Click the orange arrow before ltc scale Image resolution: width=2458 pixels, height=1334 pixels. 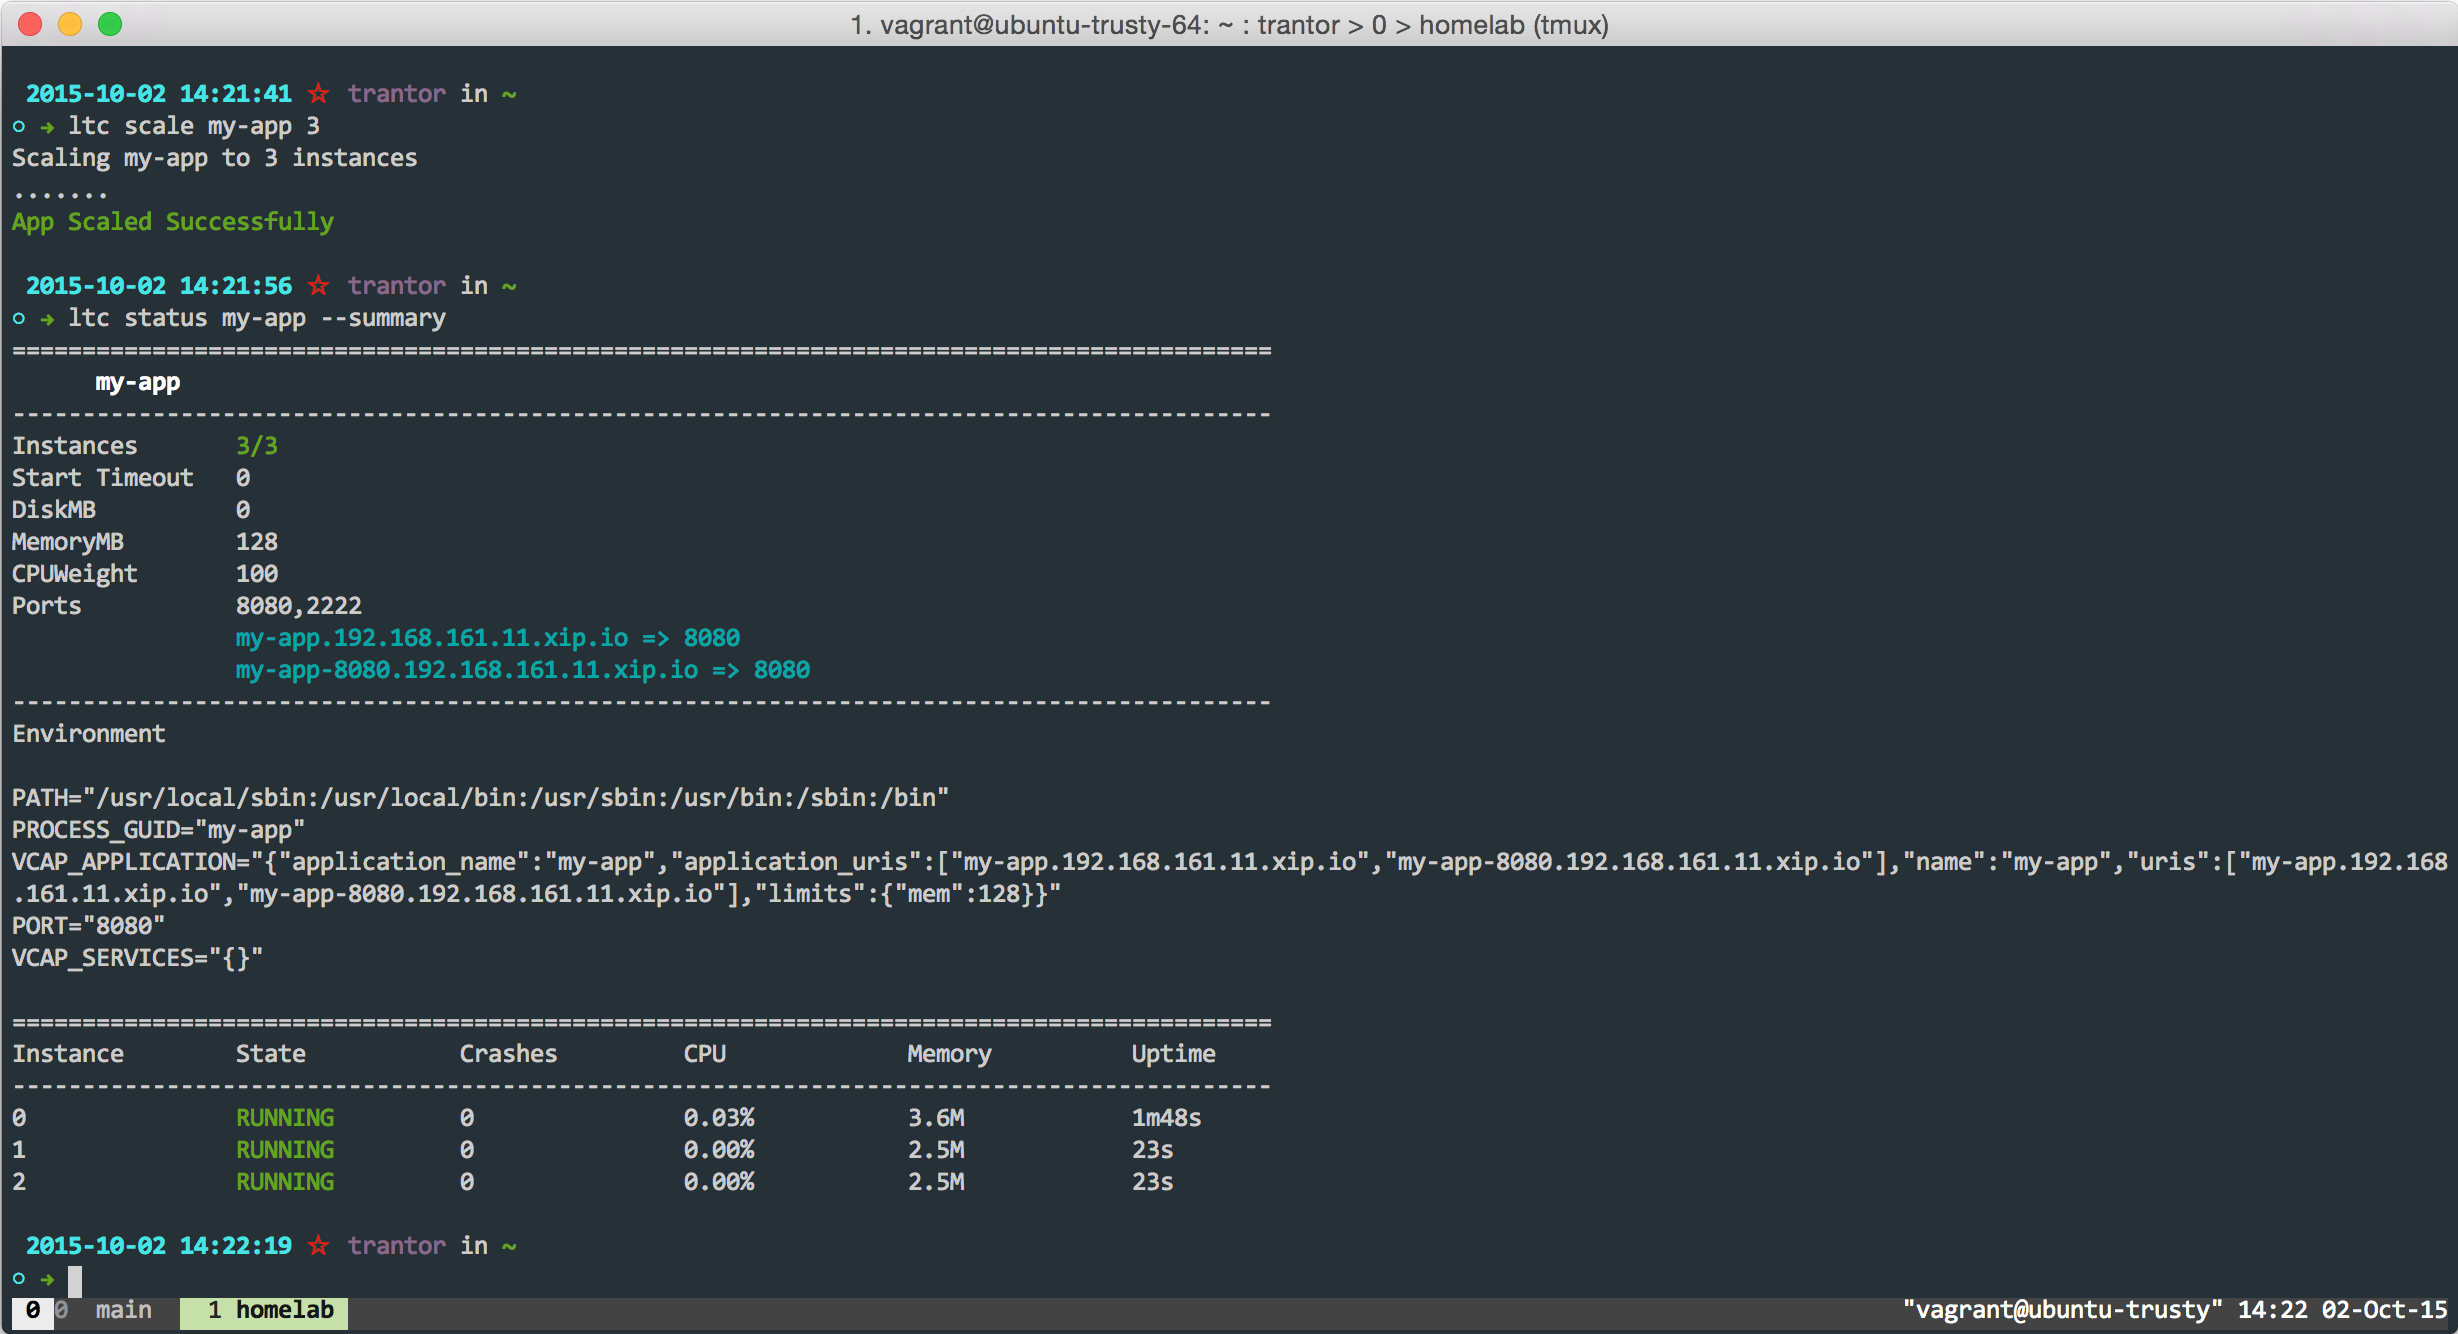(x=47, y=127)
